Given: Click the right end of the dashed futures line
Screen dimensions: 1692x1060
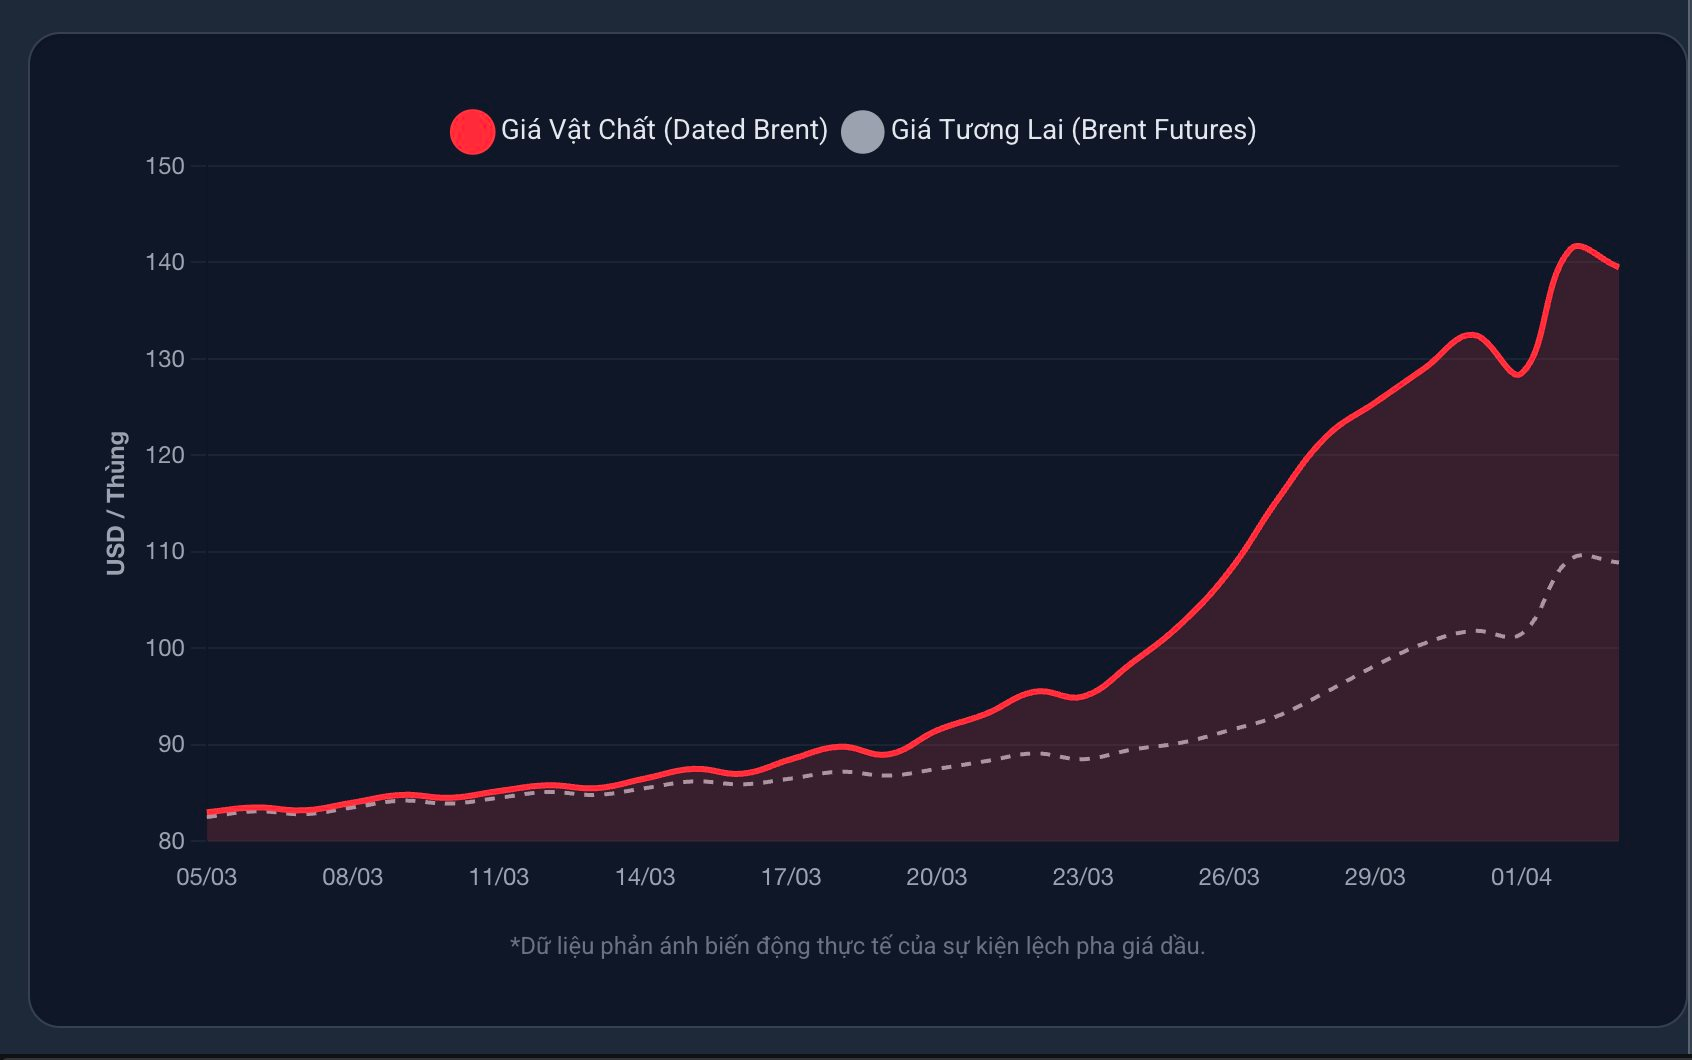Looking at the screenshot, I should click(x=1616, y=562).
